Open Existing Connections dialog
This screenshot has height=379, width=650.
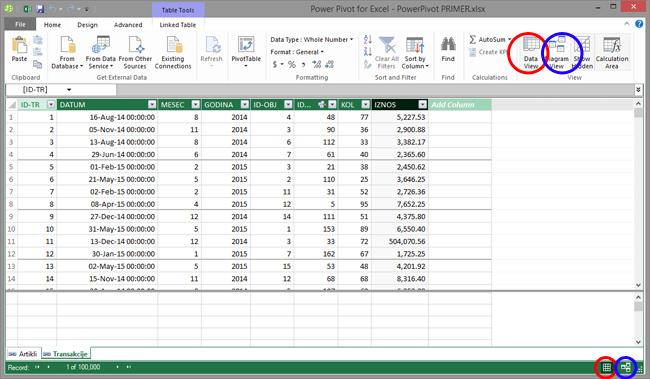(173, 53)
